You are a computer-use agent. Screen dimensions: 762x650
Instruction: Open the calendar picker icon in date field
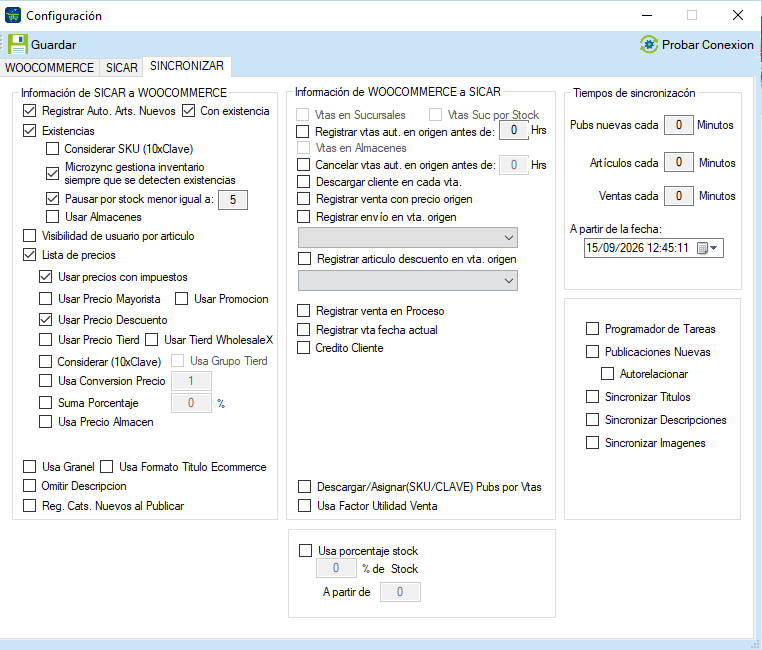[x=702, y=248]
